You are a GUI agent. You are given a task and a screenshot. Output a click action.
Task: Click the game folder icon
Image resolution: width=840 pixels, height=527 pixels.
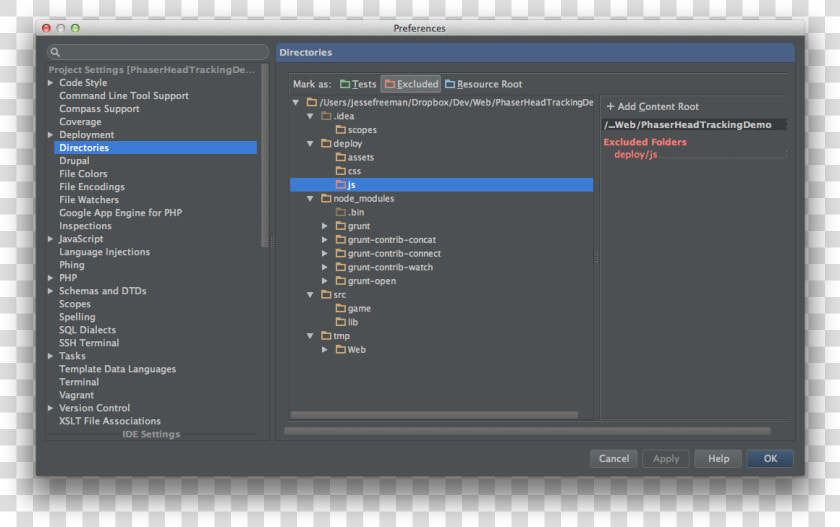pyautogui.click(x=341, y=308)
